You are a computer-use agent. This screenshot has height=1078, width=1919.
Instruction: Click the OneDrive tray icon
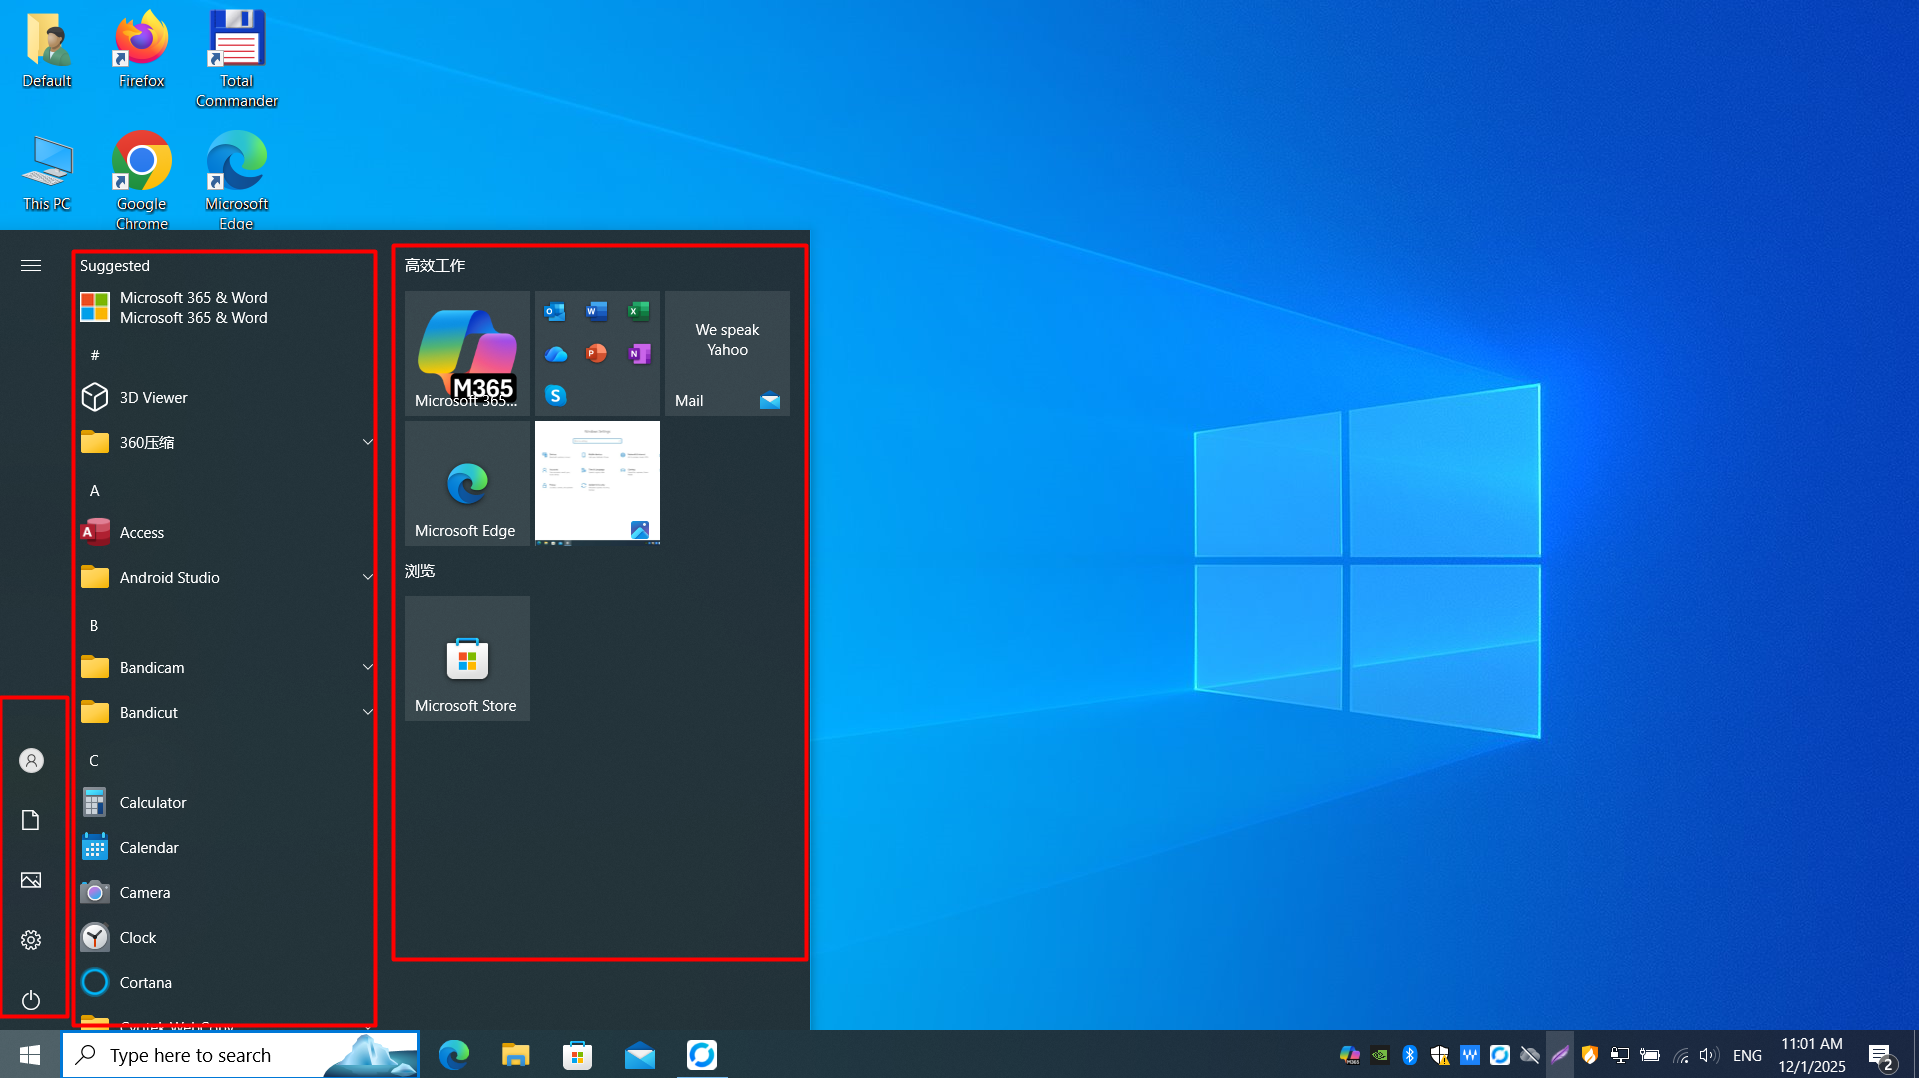click(1530, 1055)
